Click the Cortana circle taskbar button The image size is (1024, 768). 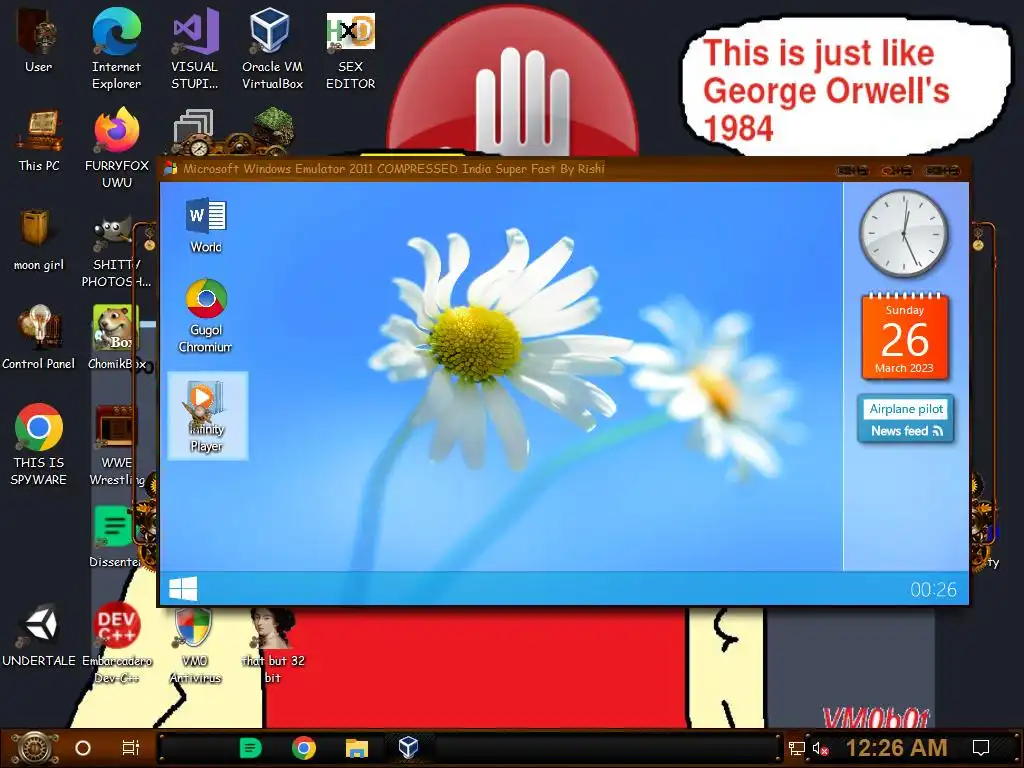[x=83, y=748]
